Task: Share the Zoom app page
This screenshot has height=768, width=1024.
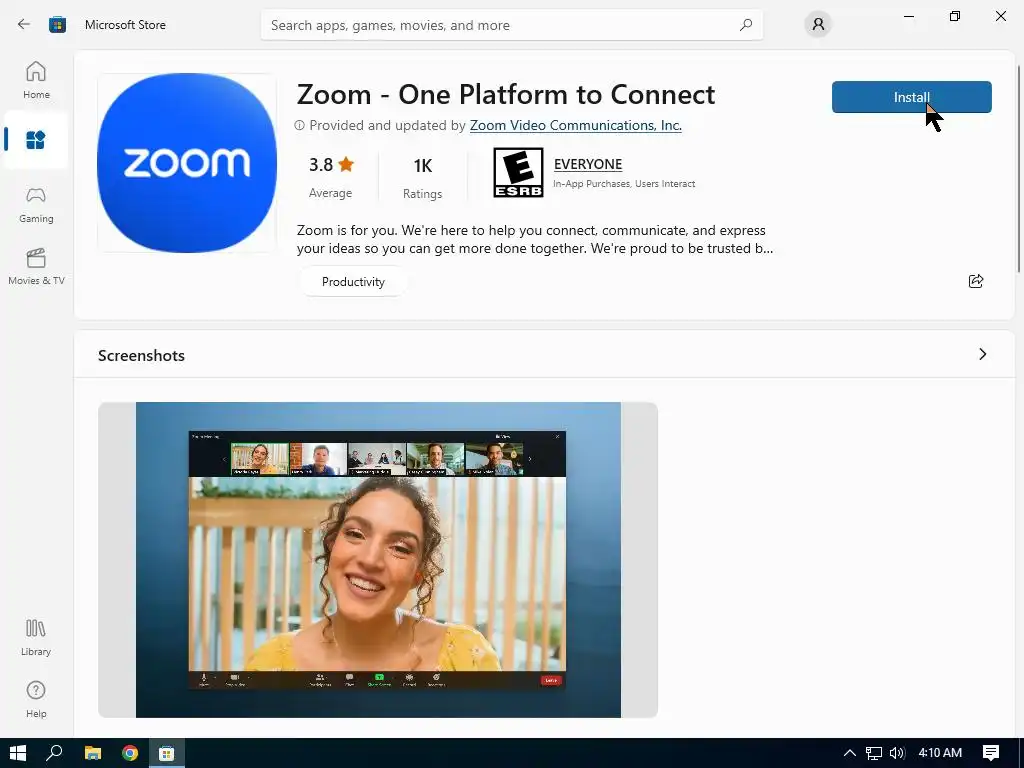Action: pos(976,281)
